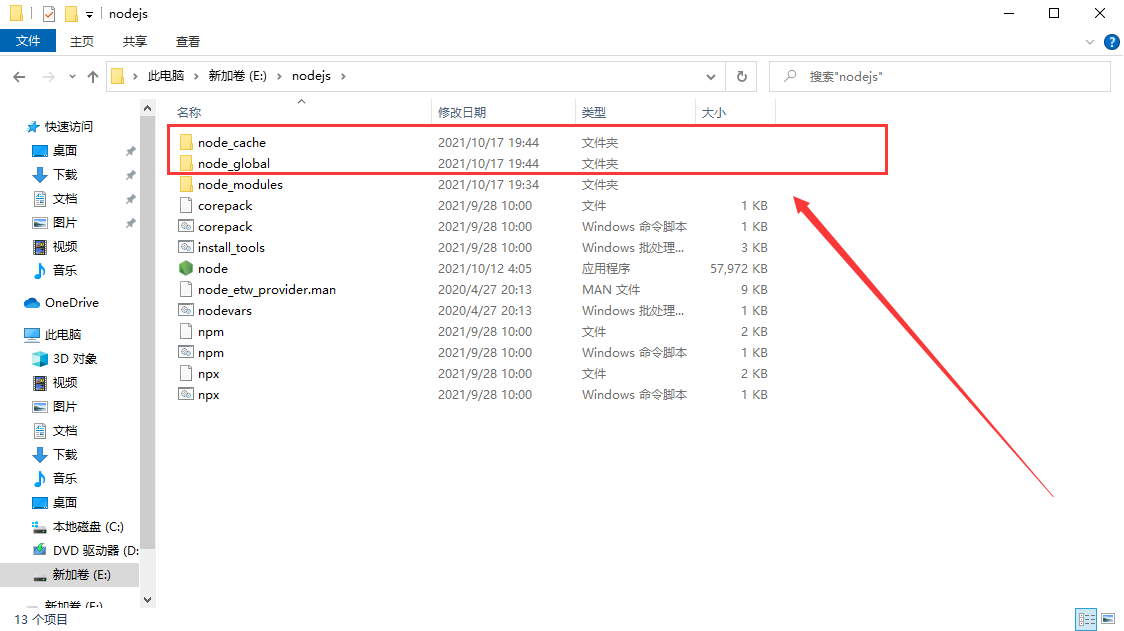This screenshot has height=631, width=1124.
Task: Open the node_global folder icon
Action: pyautogui.click(x=186, y=163)
